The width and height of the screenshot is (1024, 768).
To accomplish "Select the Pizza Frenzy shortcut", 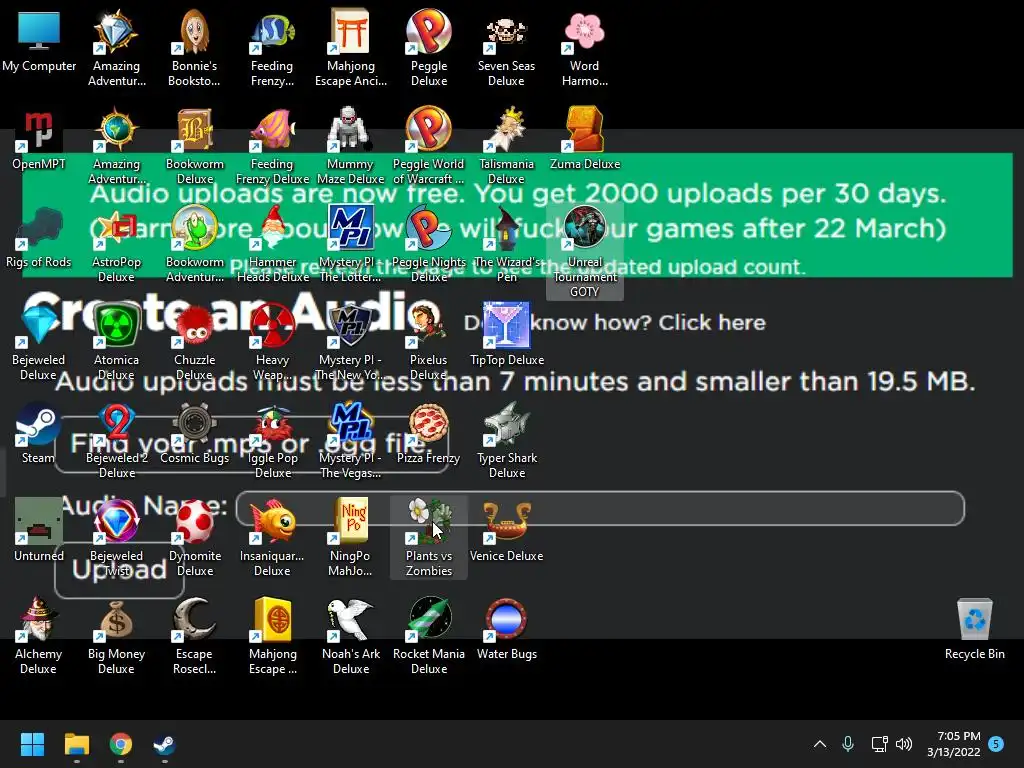I will pos(428,434).
